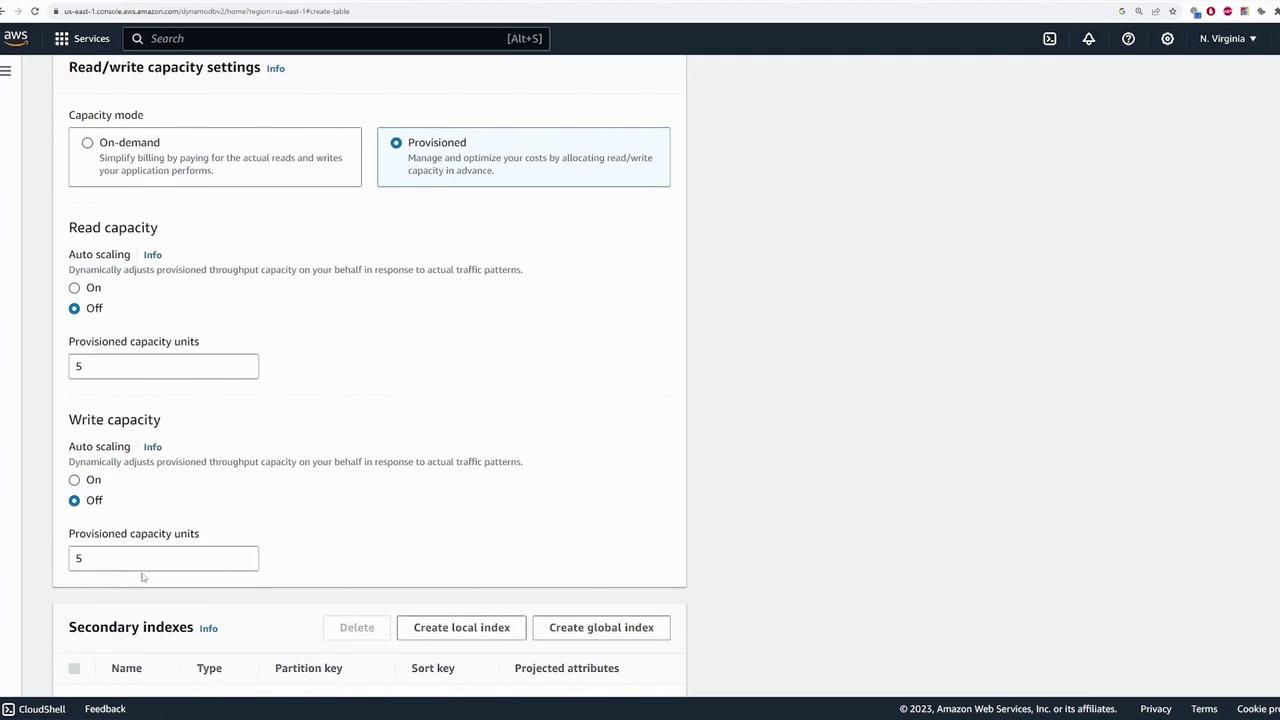The image size is (1280, 720).
Task: Click Create global index button
Action: pyautogui.click(x=601, y=628)
